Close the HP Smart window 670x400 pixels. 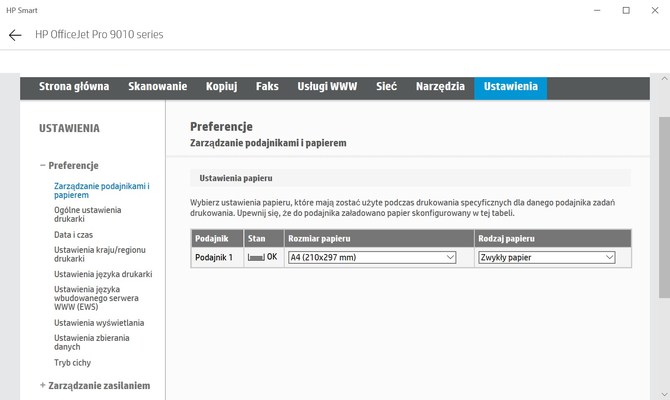tap(655, 10)
